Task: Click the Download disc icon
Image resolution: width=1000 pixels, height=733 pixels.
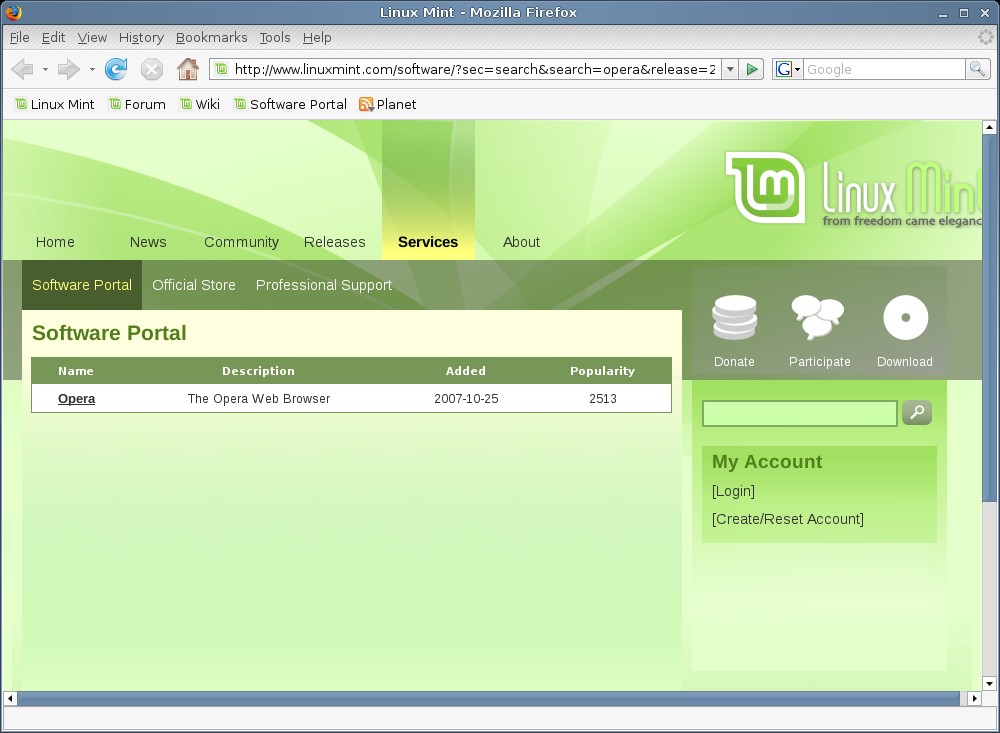Action: coord(906,317)
